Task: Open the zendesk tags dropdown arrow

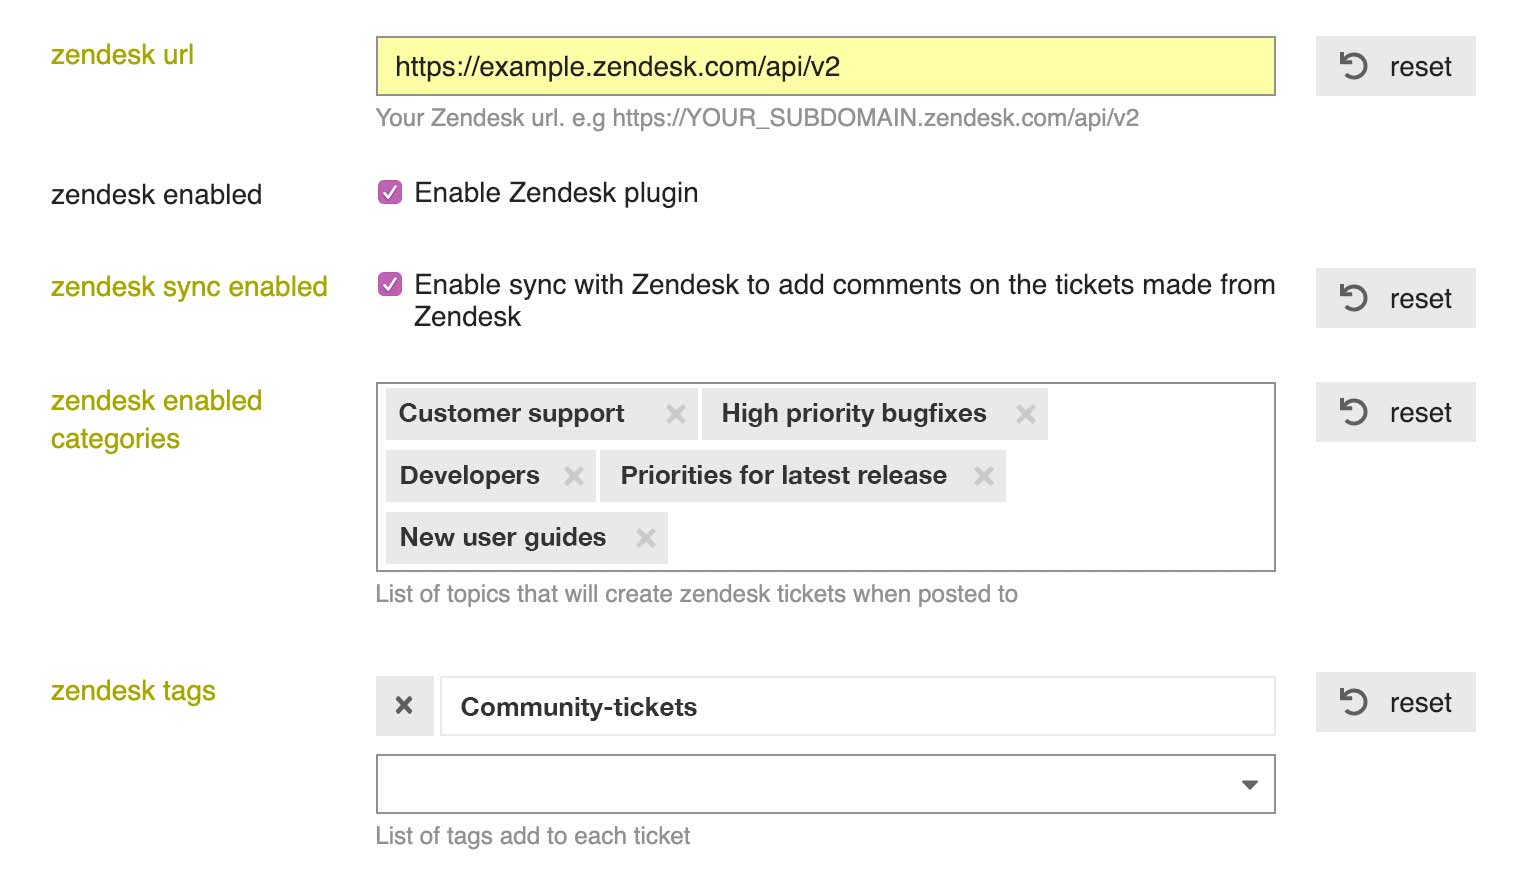Action: (1248, 784)
